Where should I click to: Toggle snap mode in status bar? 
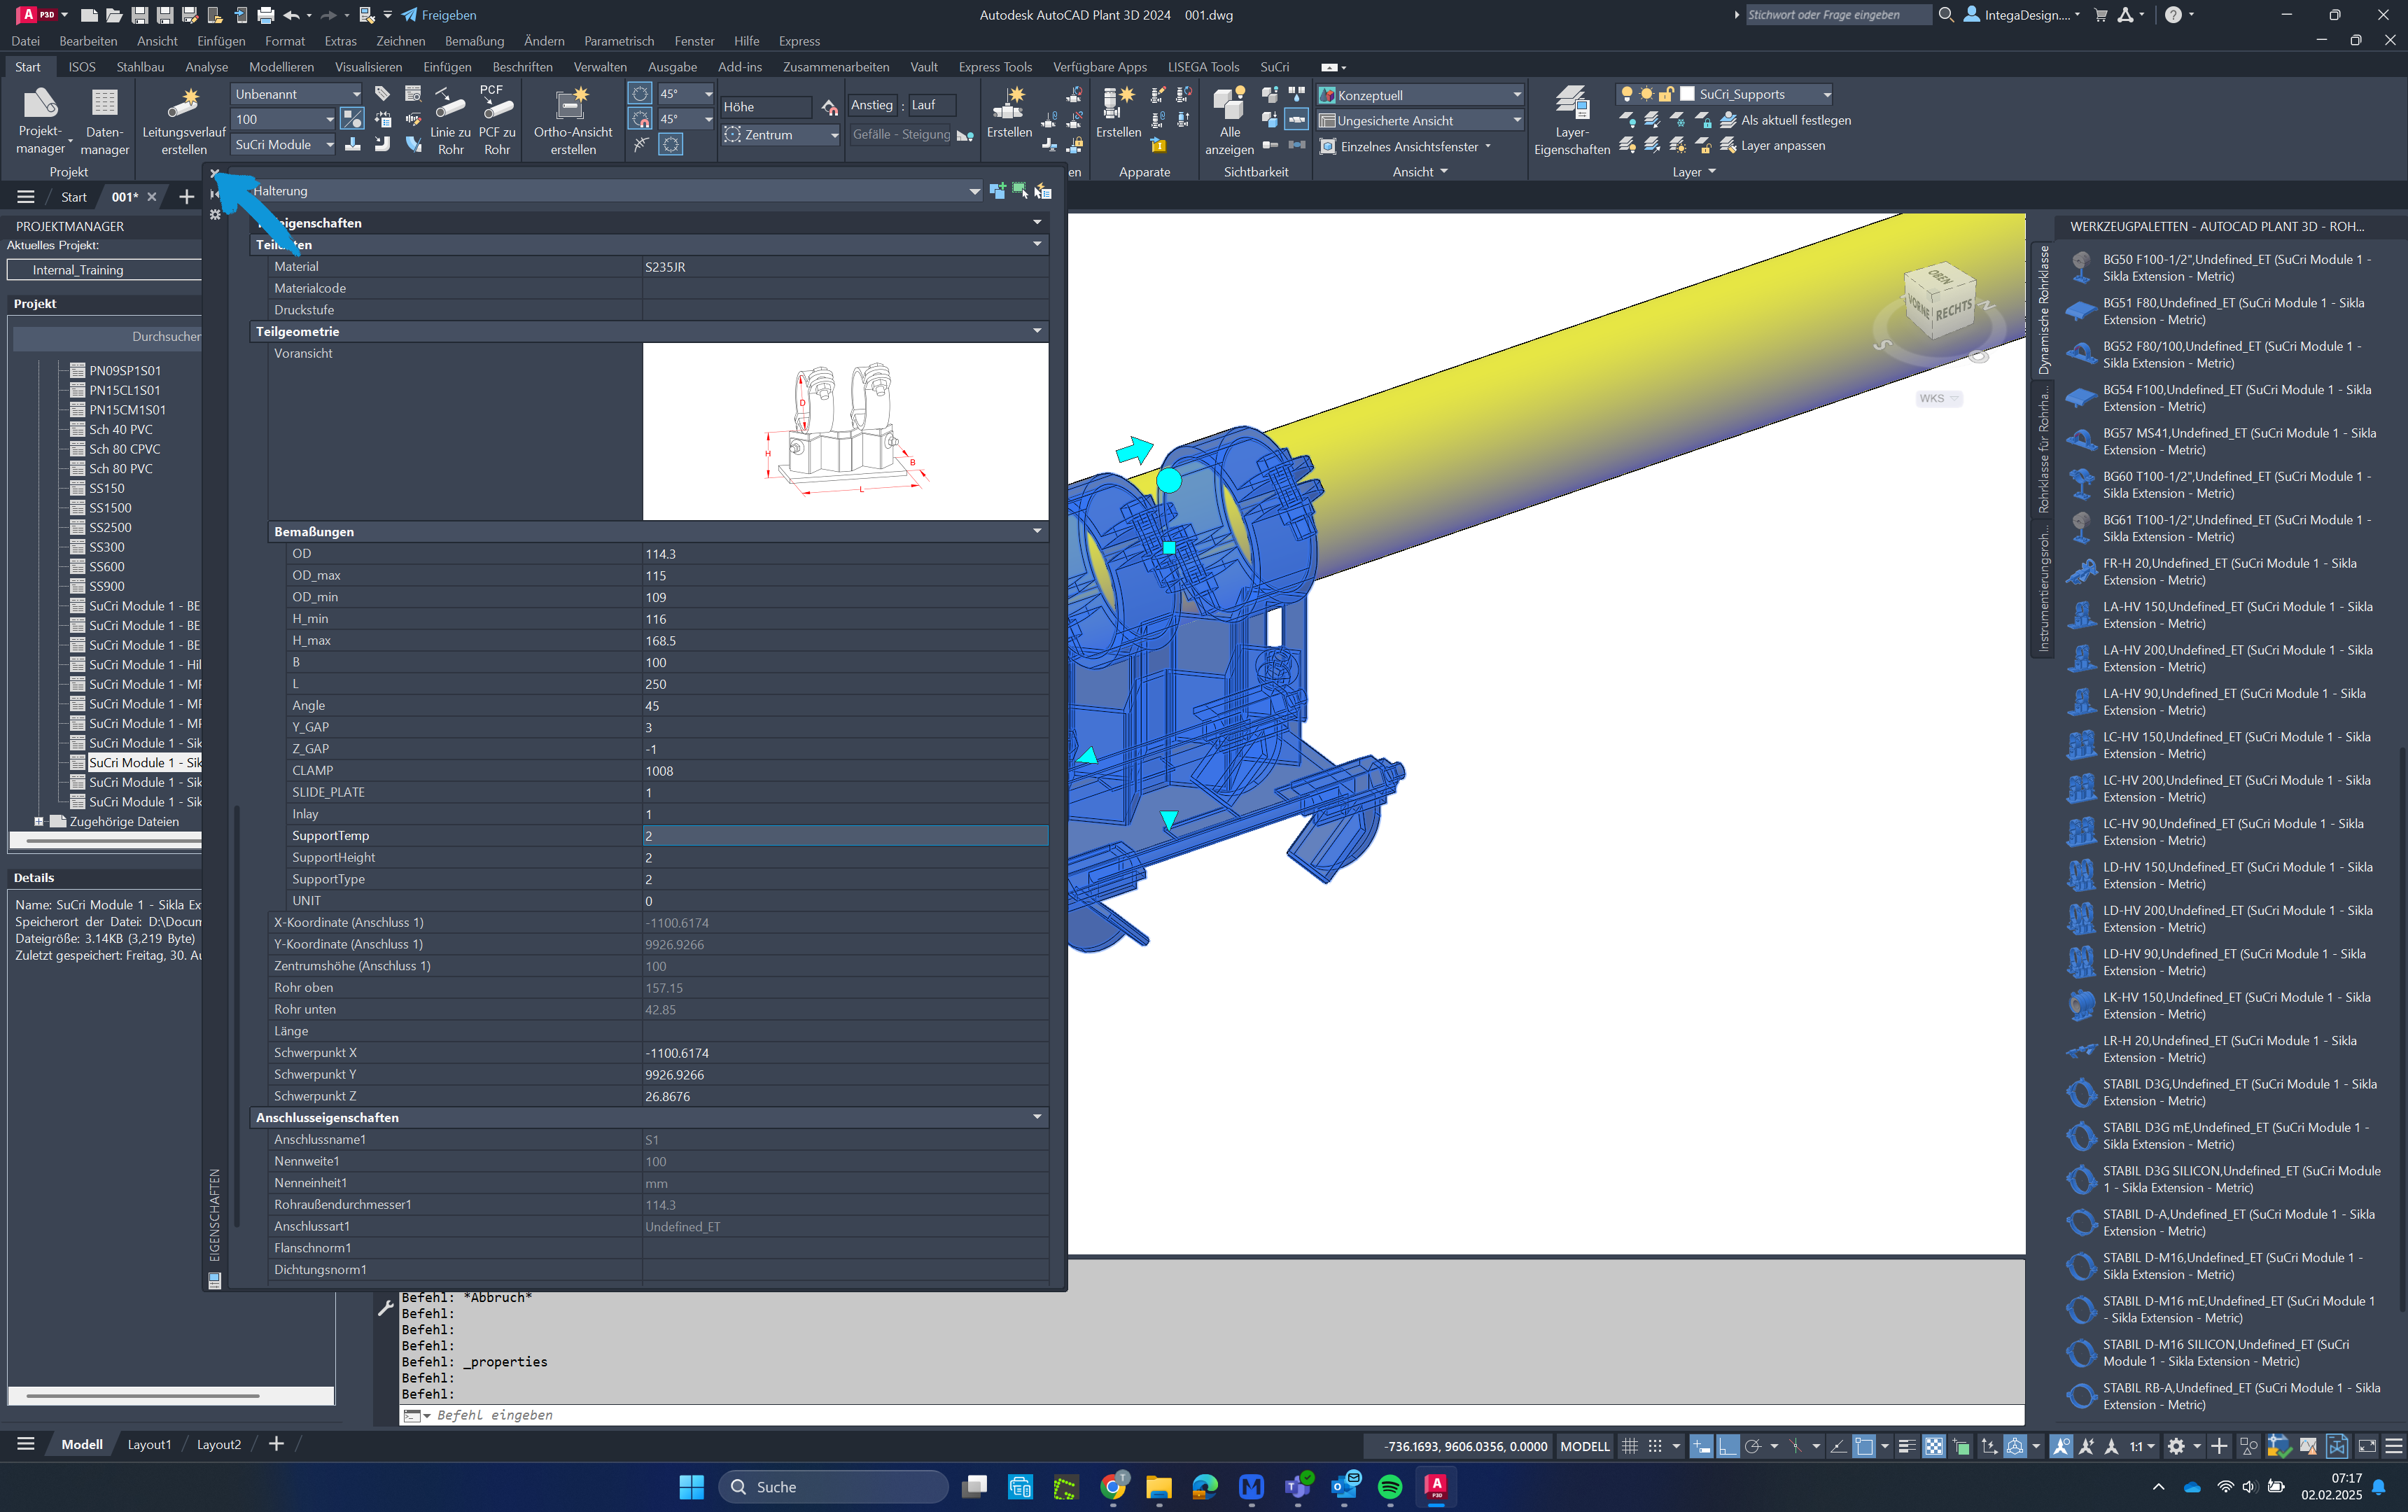pyautogui.click(x=1655, y=1446)
